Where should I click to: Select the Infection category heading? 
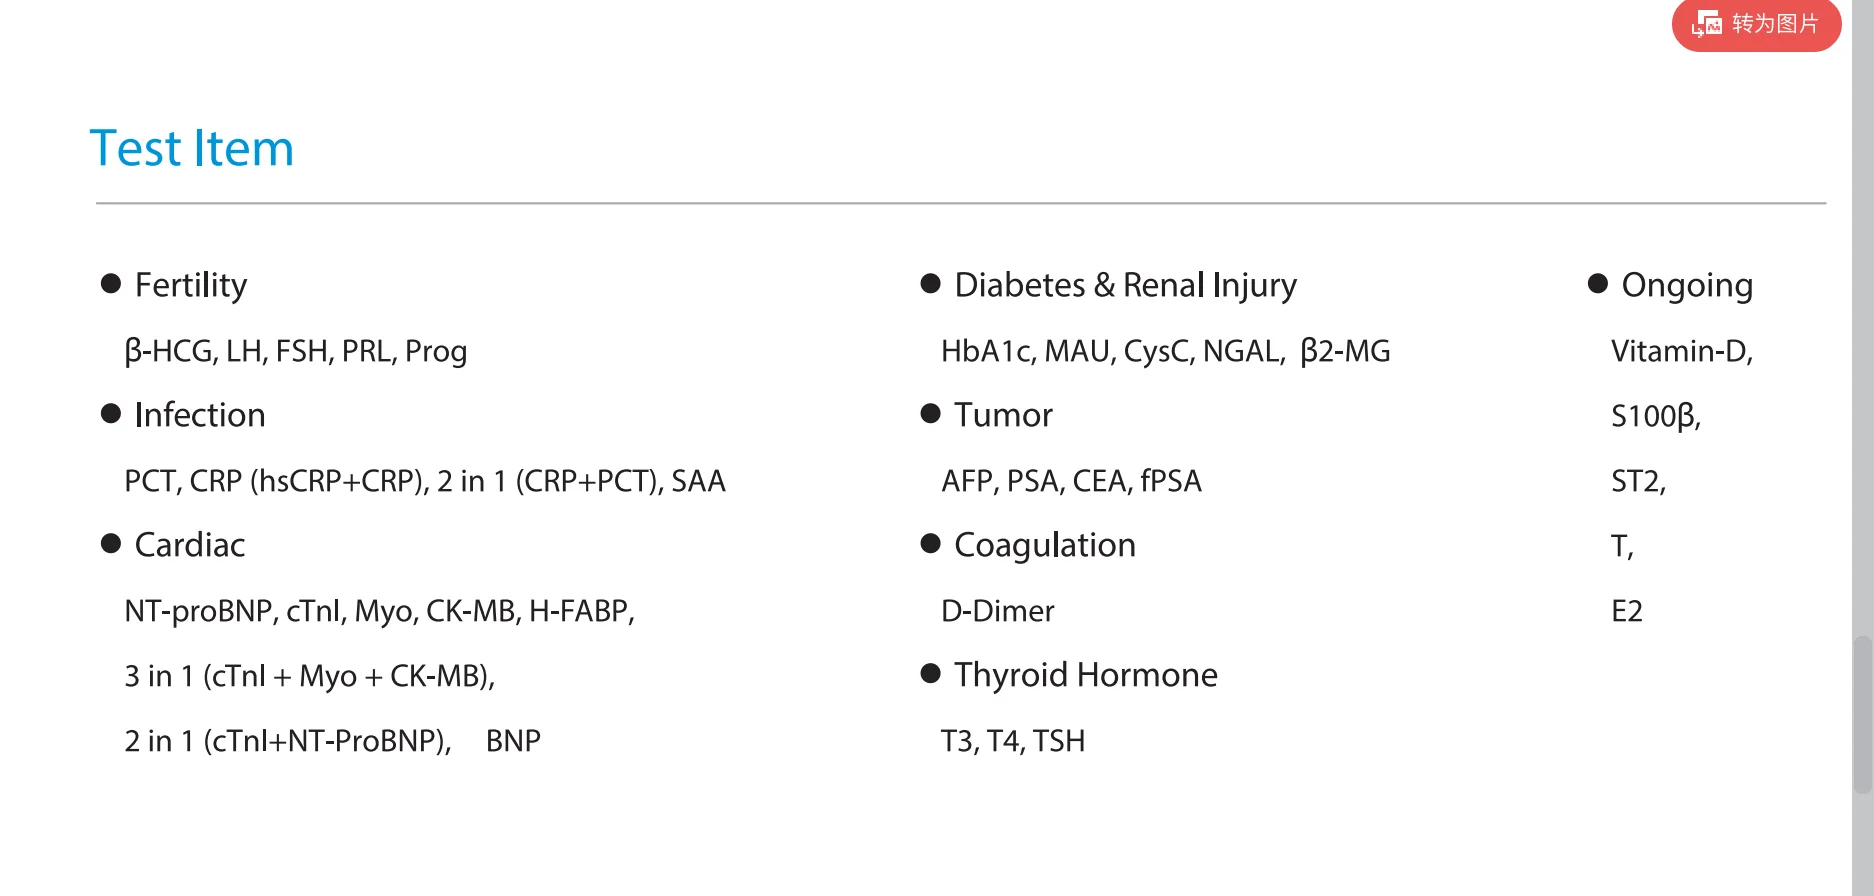tap(200, 415)
